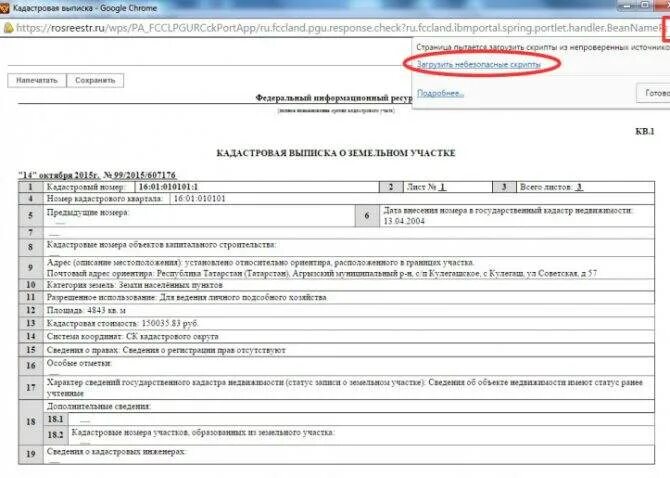Select the quarter number 16:01:010101
The image size is (670, 478).
(x=200, y=199)
